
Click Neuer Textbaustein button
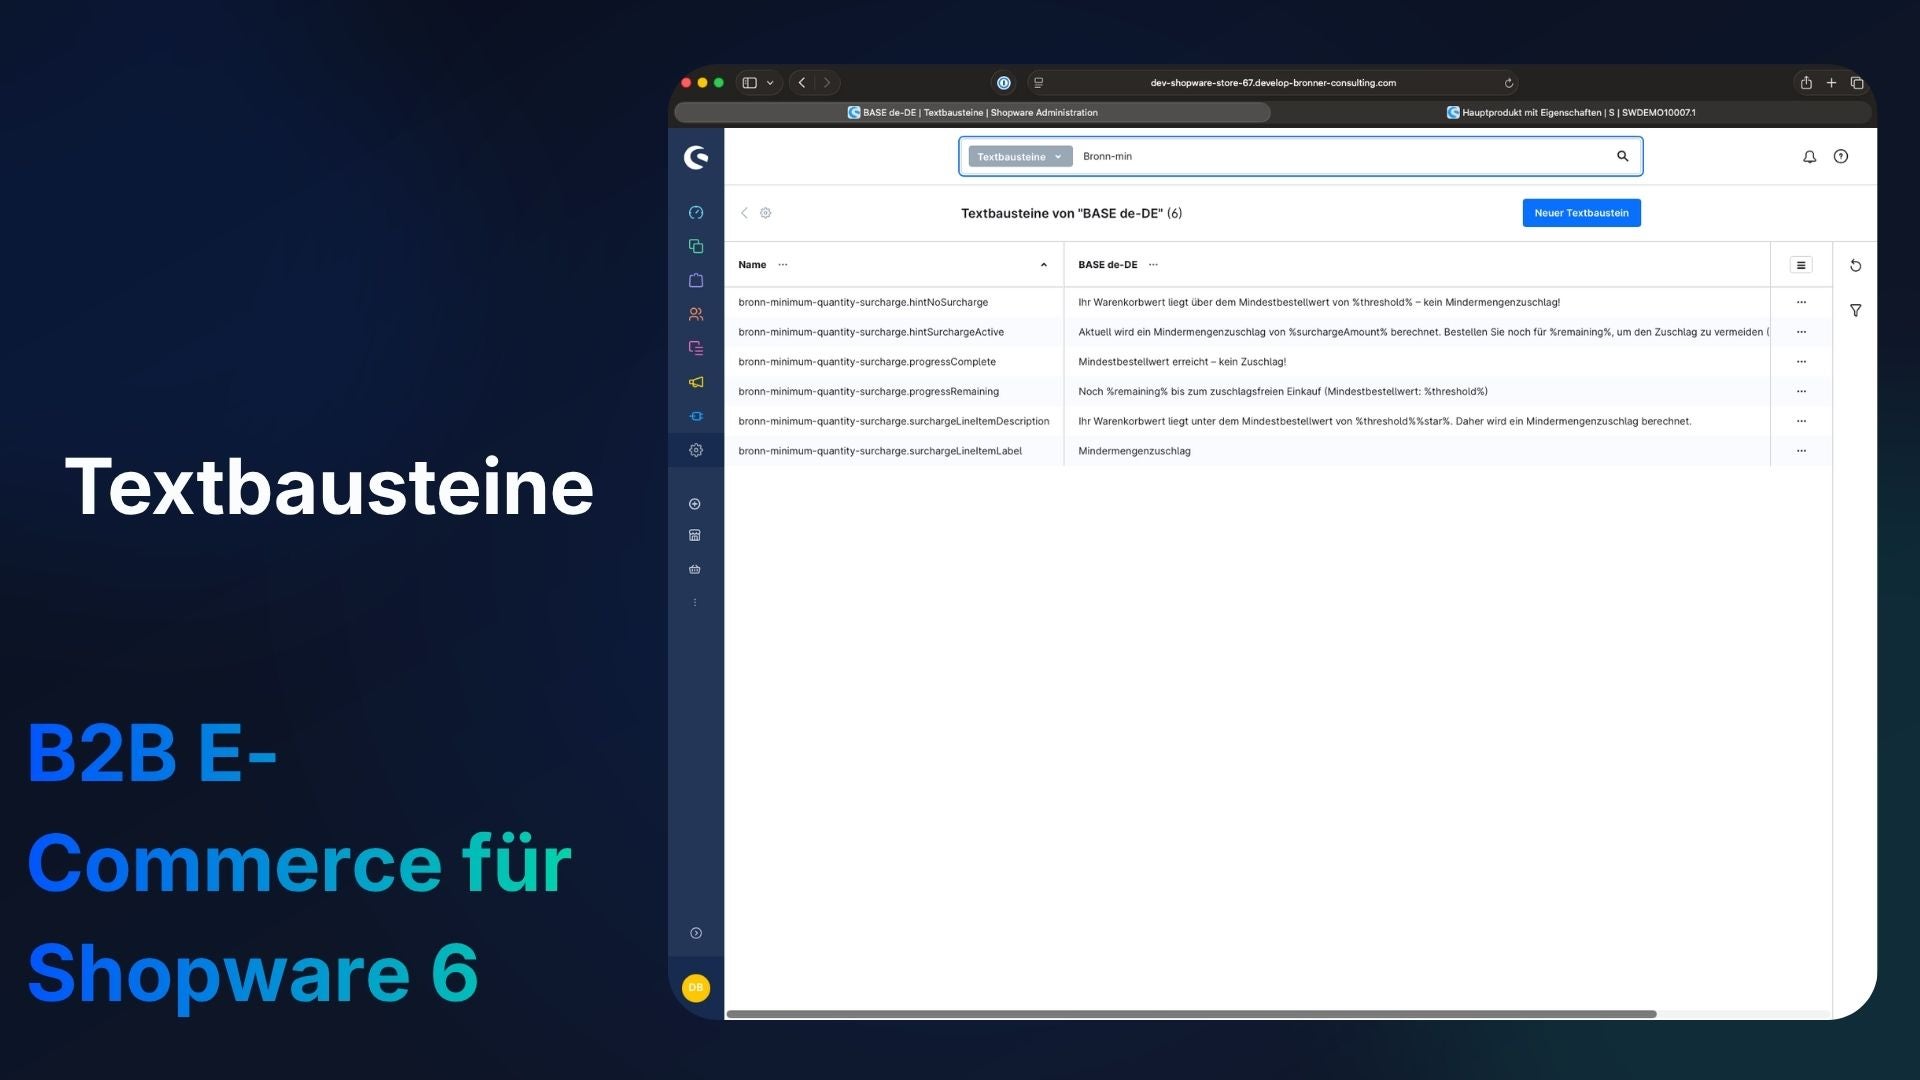pos(1581,213)
